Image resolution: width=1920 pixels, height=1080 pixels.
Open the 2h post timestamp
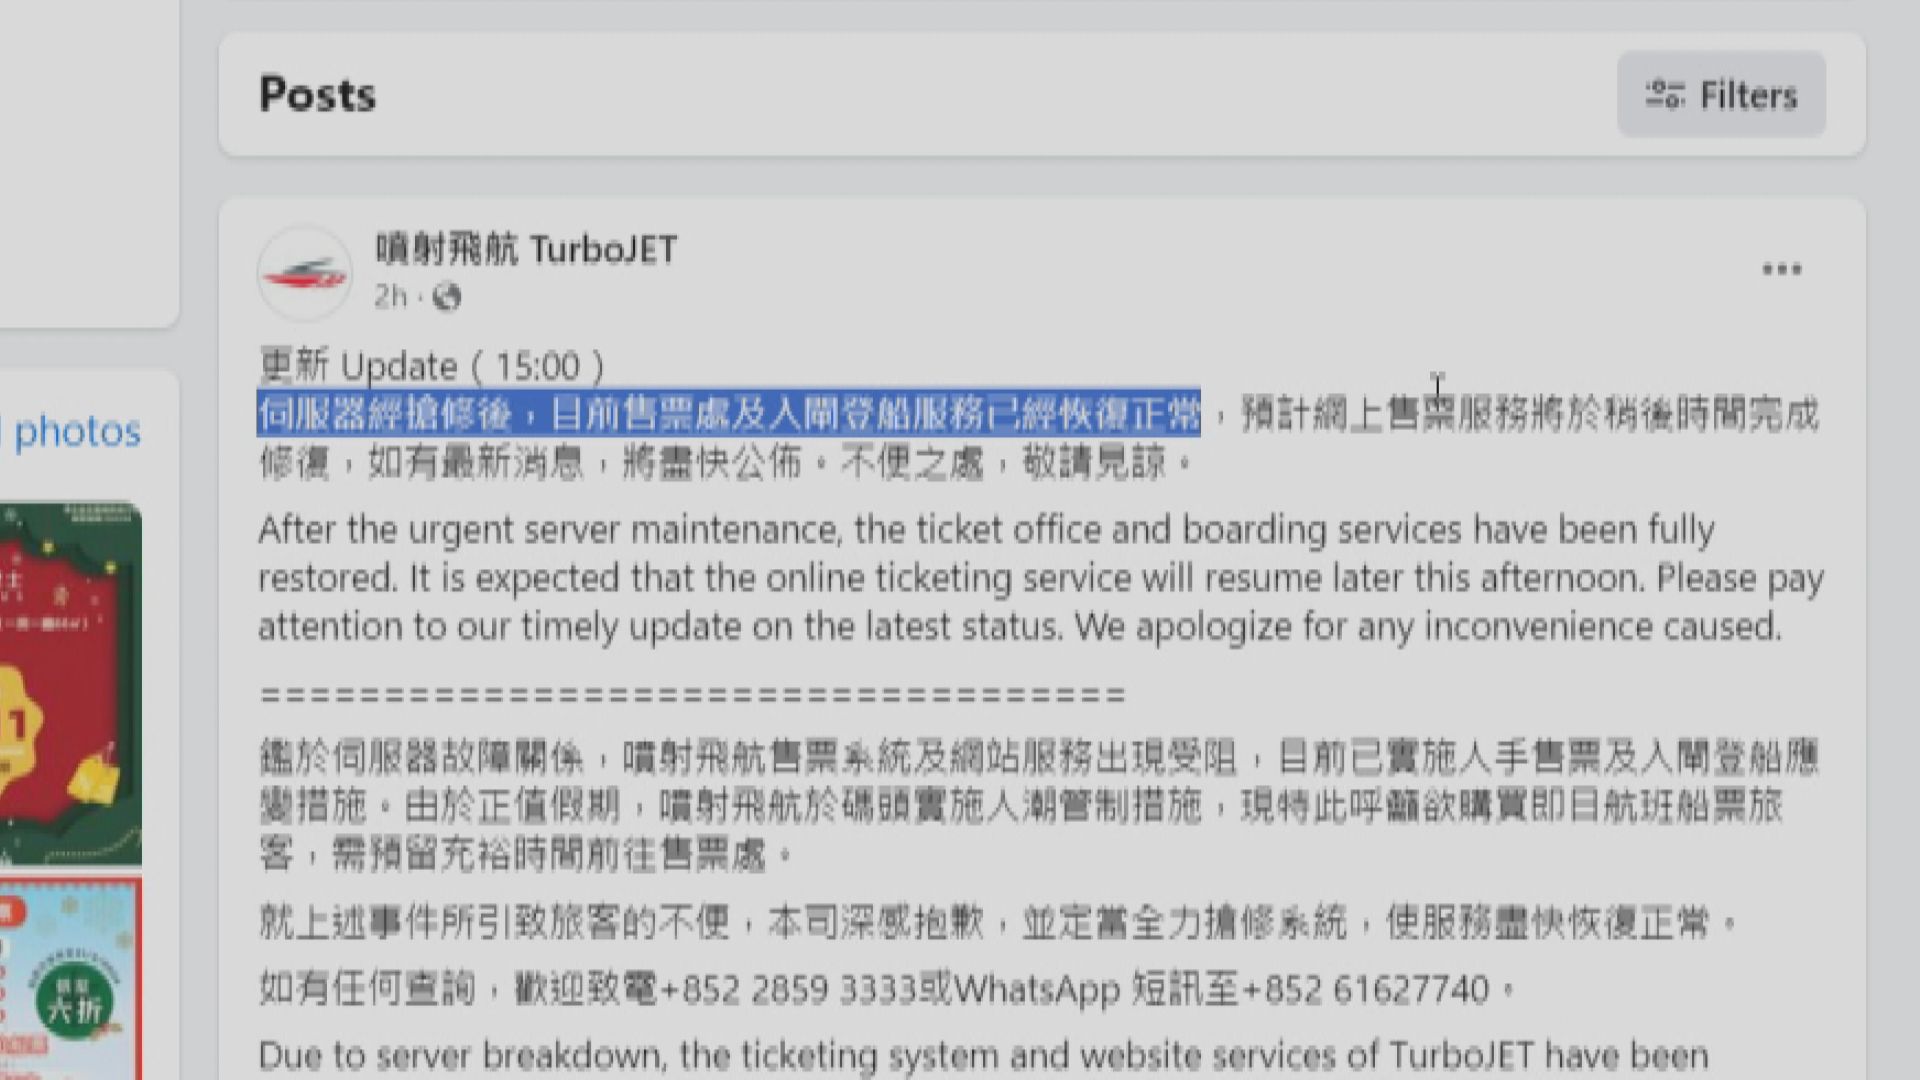pos(390,297)
